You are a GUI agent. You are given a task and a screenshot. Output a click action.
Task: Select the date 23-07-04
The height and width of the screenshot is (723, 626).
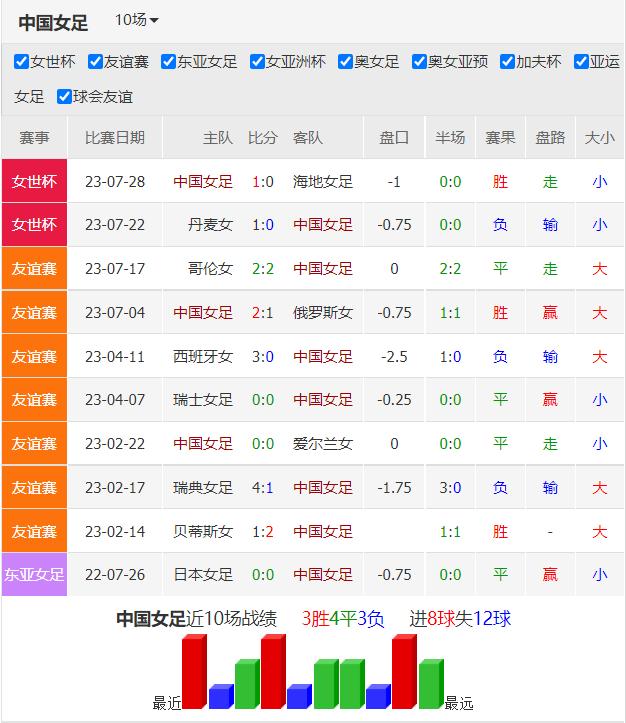coord(115,313)
